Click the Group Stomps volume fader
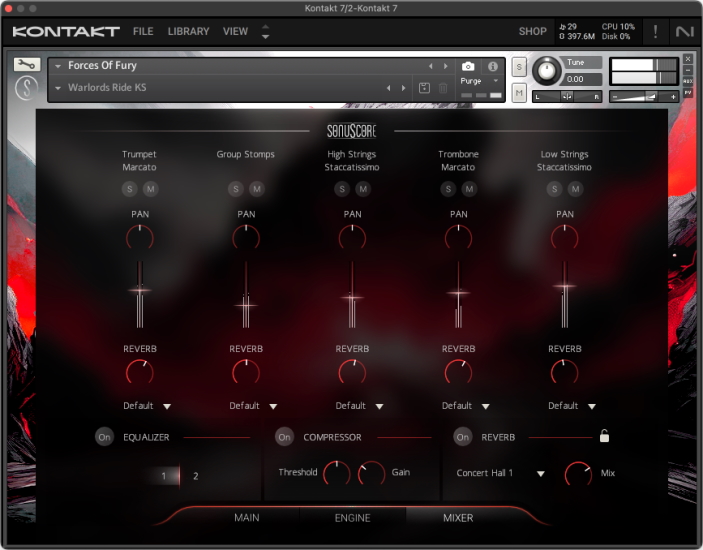This screenshot has height=550, width=703. pos(246,306)
